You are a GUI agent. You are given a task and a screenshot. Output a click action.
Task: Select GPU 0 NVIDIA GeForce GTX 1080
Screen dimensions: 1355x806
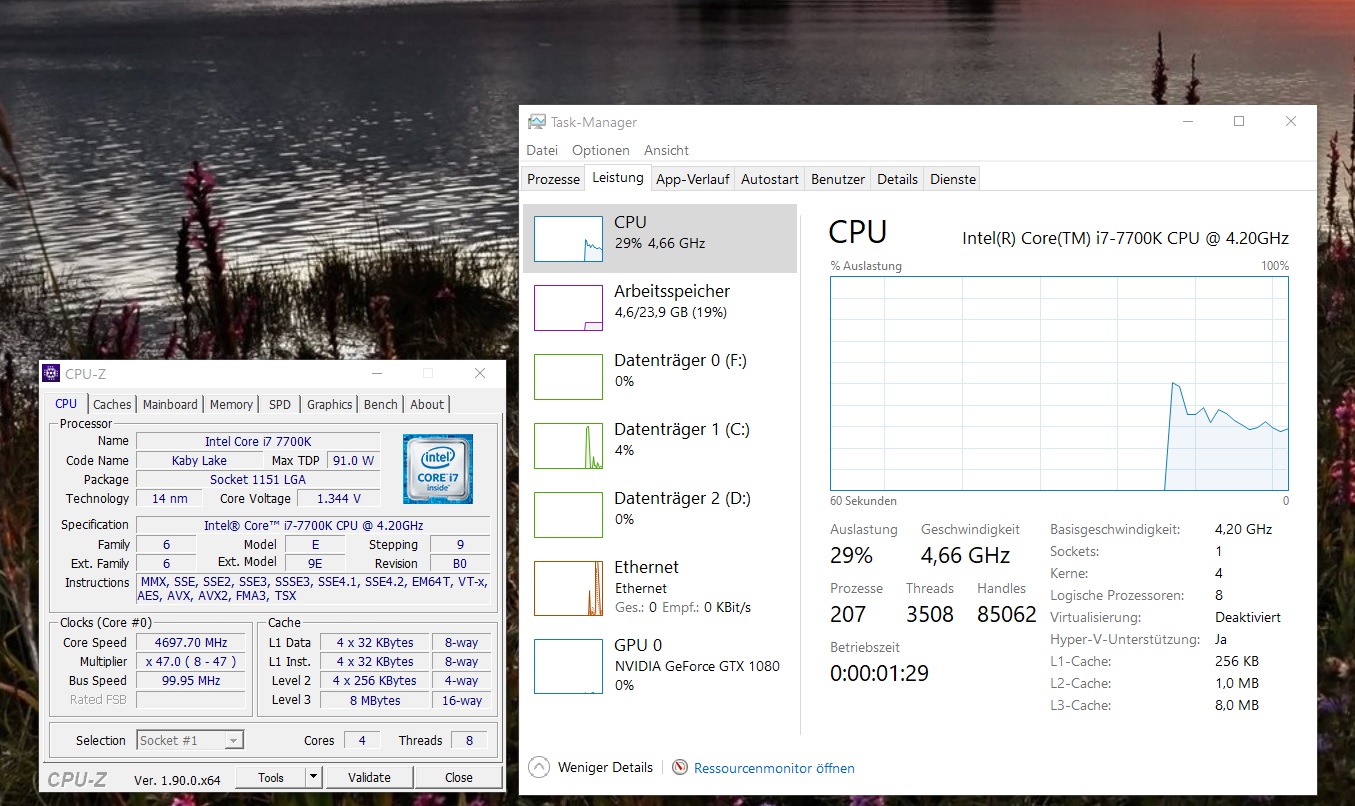point(660,665)
